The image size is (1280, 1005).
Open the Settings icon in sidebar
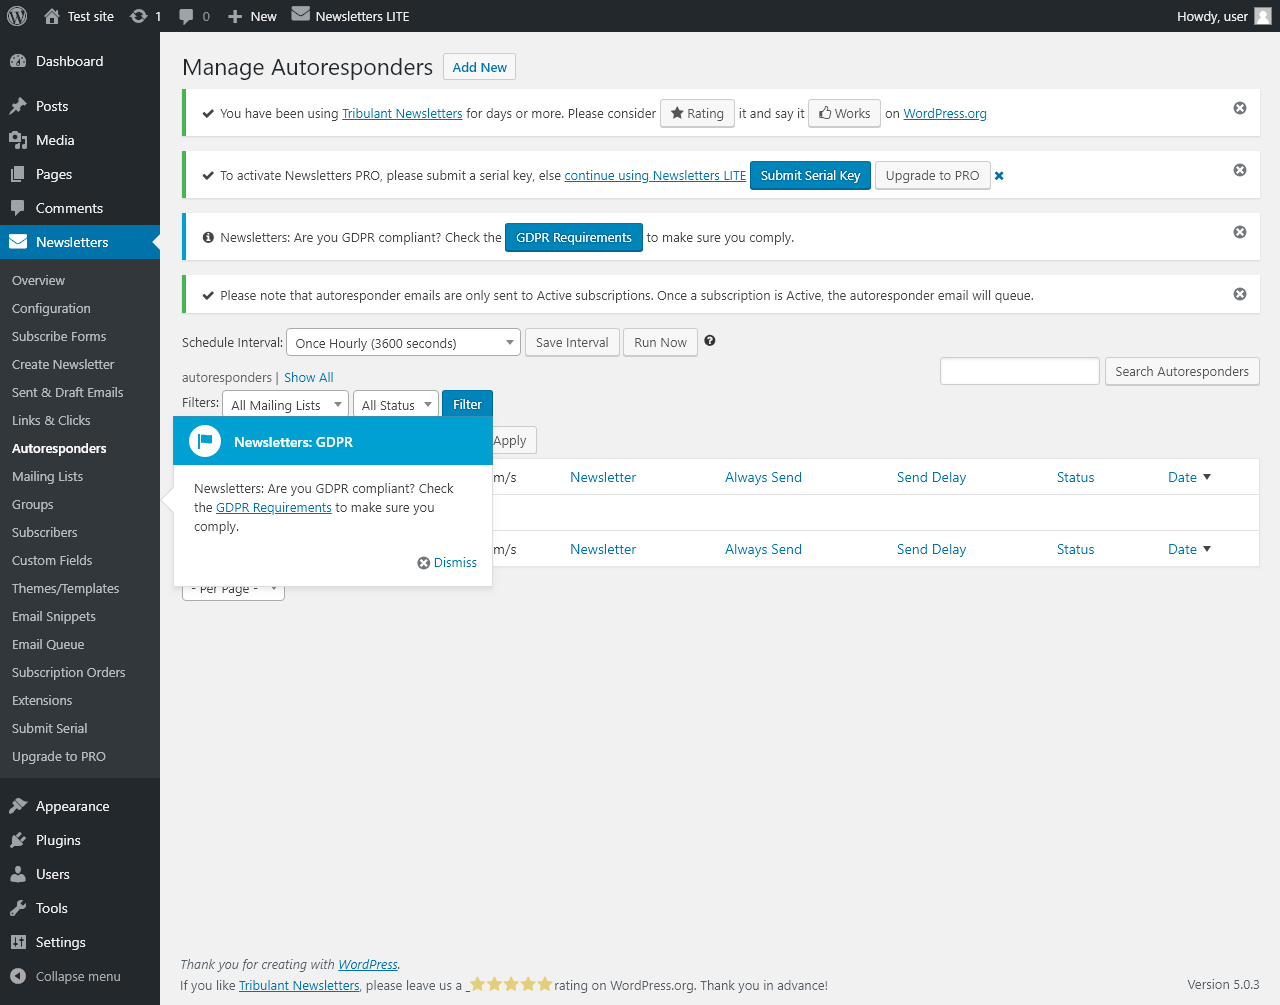18,942
